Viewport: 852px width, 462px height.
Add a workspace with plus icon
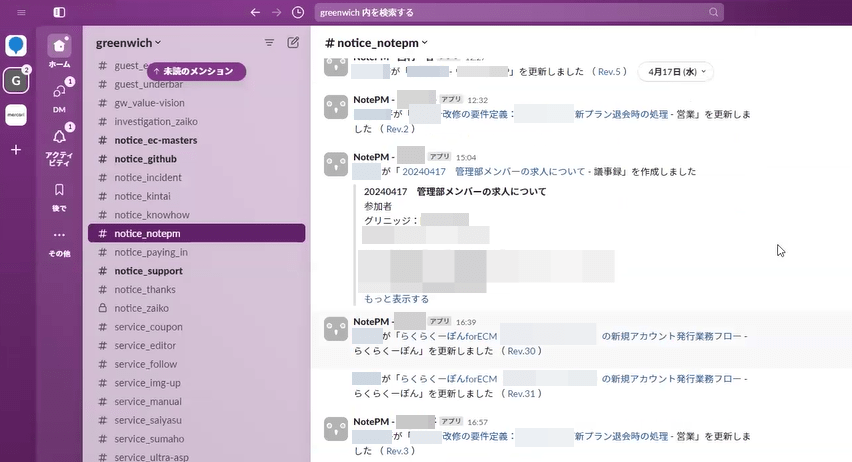click(x=16, y=150)
